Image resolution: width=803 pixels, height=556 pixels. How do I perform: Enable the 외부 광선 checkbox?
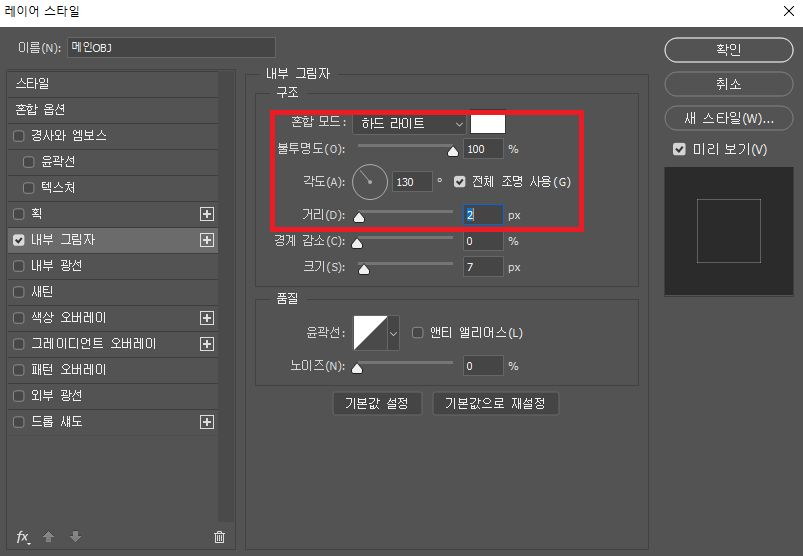(x=19, y=396)
